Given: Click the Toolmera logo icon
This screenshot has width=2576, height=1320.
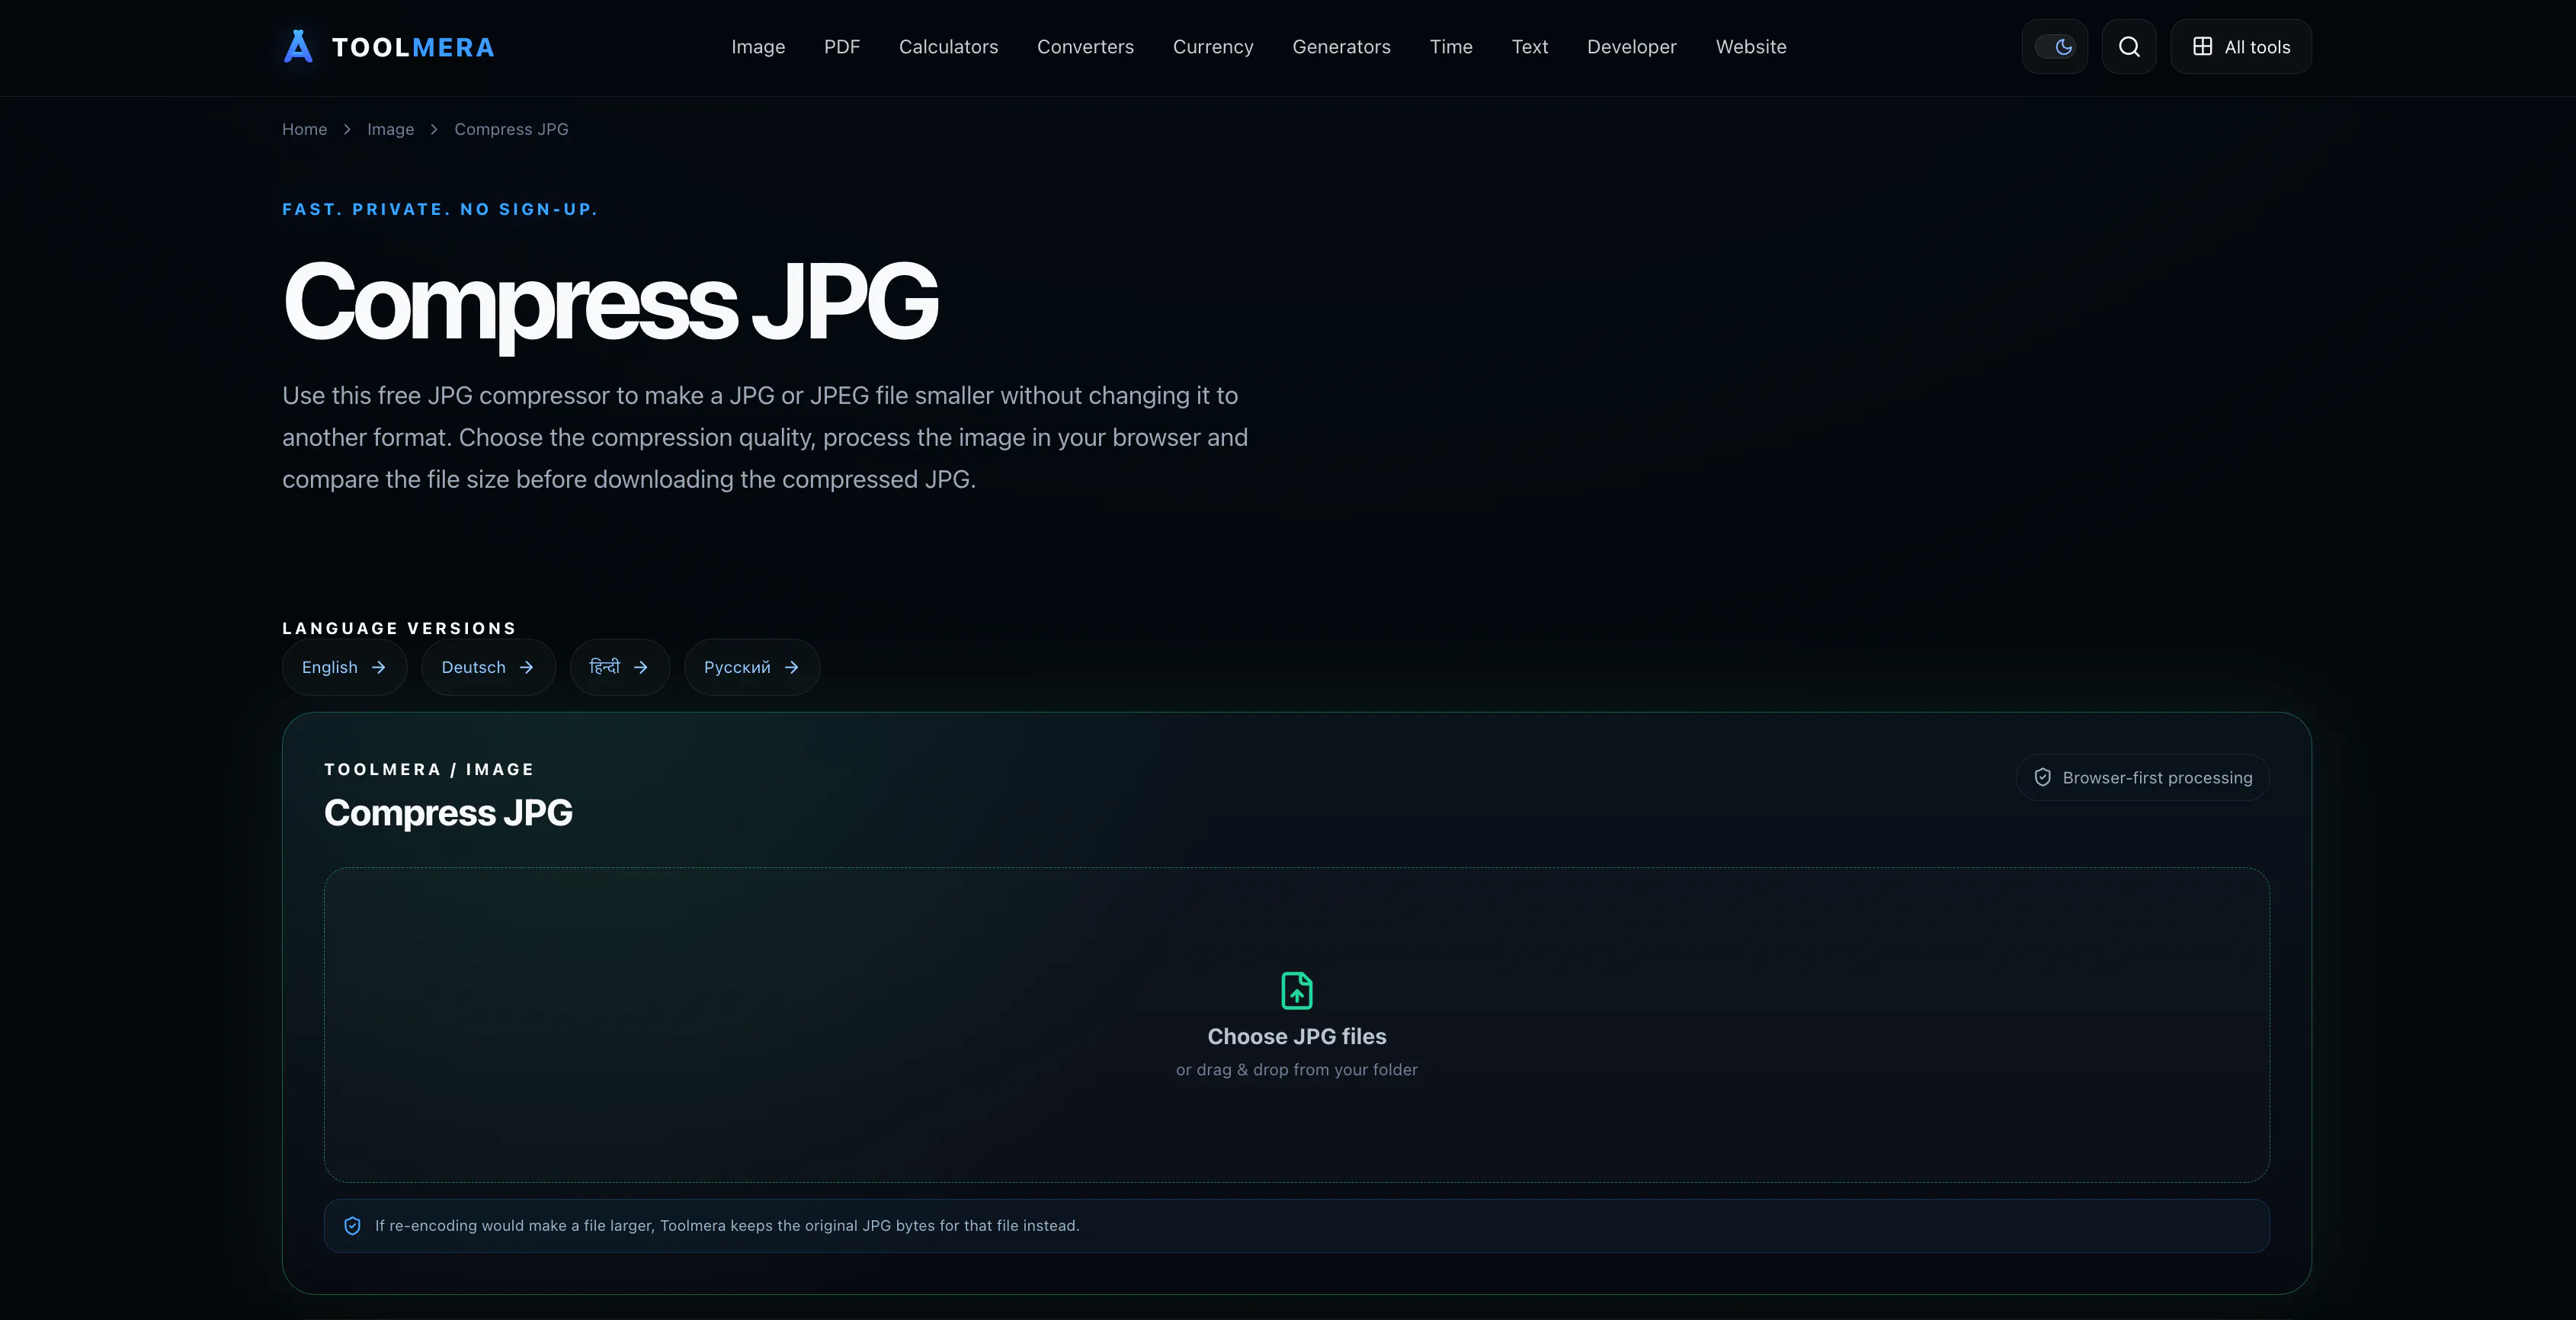Looking at the screenshot, I should (x=298, y=46).
